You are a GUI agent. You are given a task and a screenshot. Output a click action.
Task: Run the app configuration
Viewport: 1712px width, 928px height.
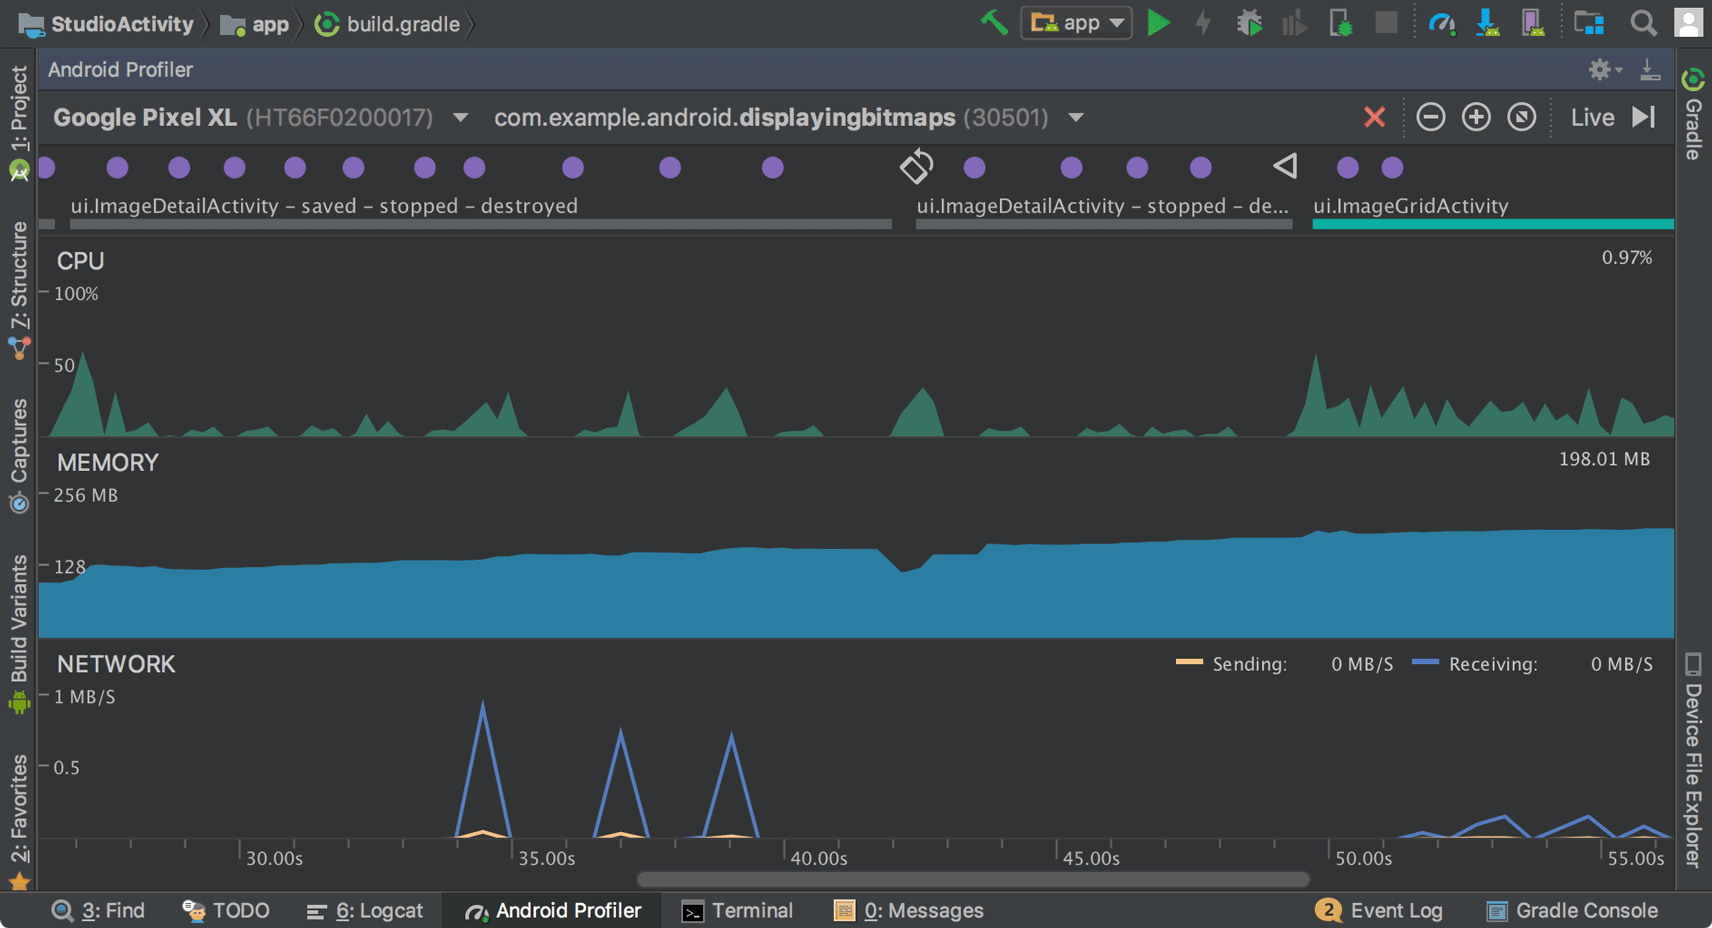pyautogui.click(x=1160, y=22)
